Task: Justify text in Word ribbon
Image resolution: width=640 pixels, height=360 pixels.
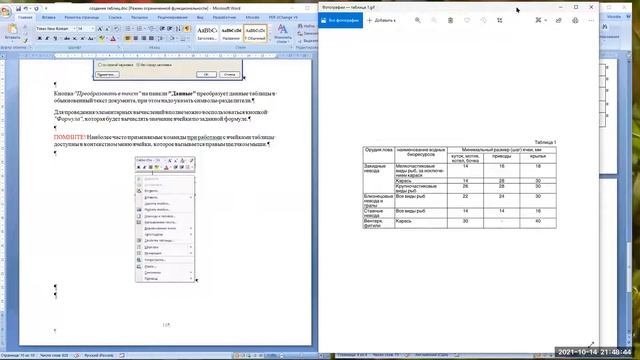Action: (x=151, y=38)
